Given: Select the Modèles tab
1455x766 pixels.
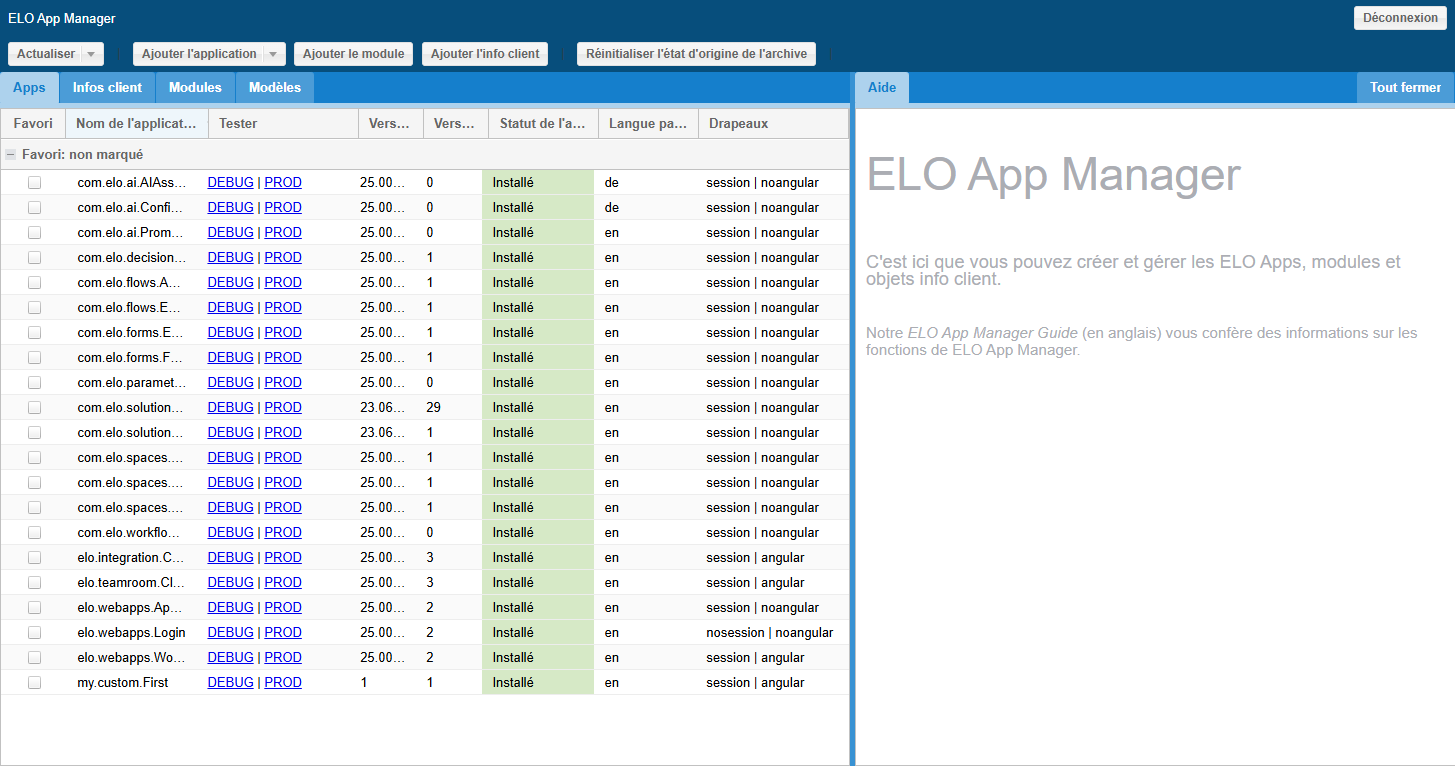Looking at the screenshot, I should click(273, 87).
